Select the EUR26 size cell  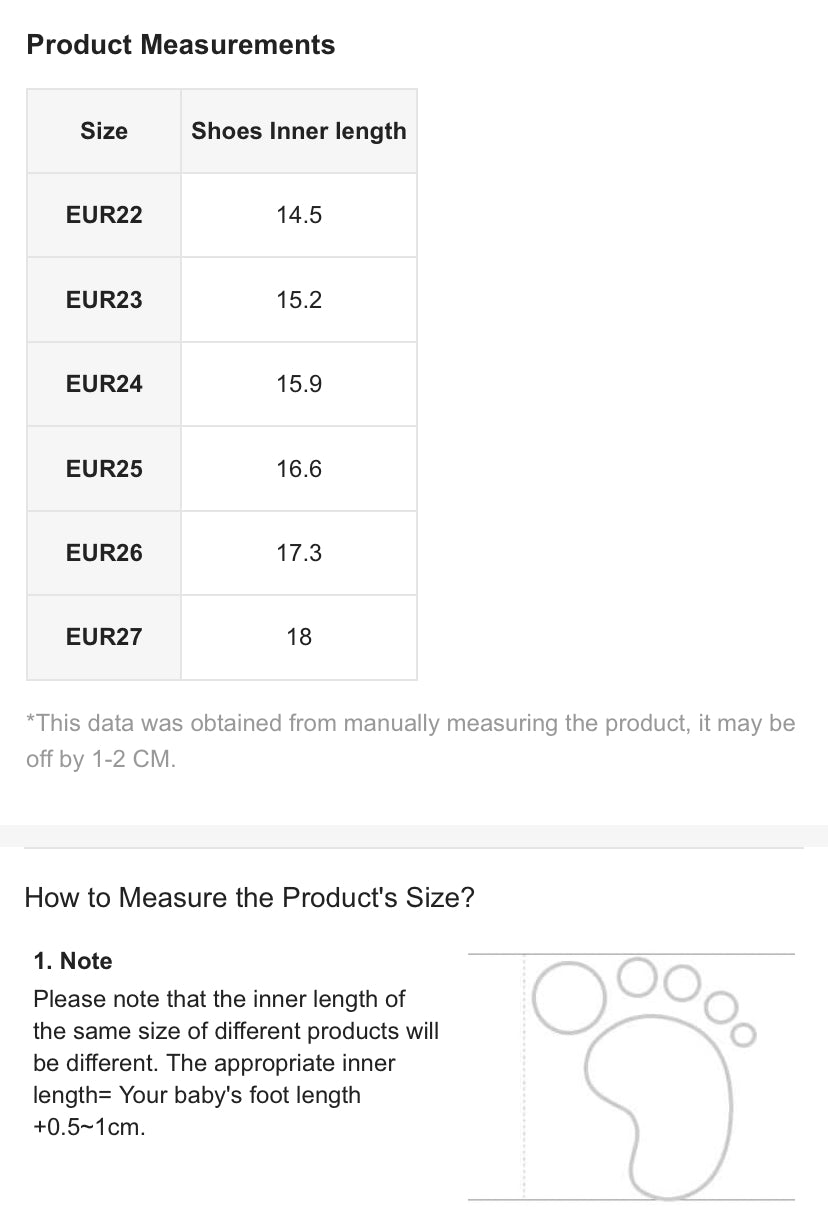coord(104,553)
